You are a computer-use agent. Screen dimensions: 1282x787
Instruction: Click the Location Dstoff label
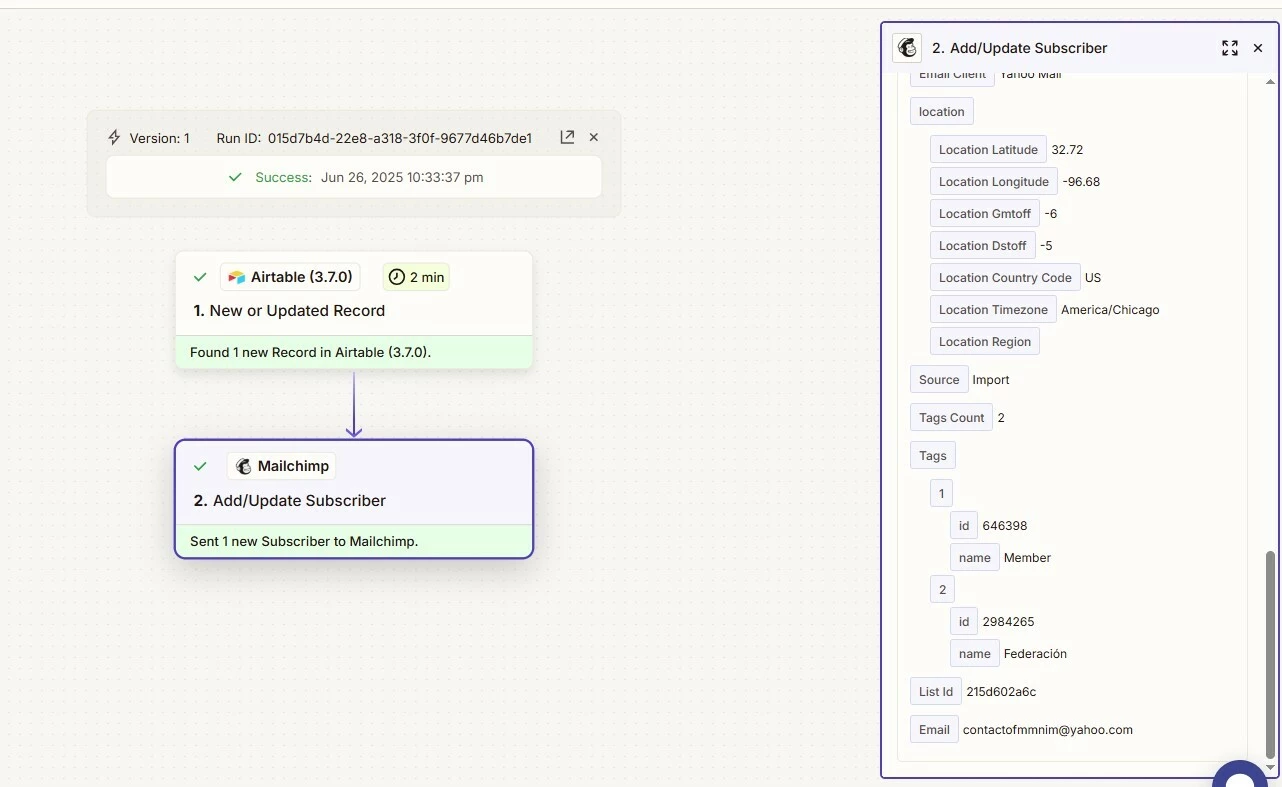[983, 245]
